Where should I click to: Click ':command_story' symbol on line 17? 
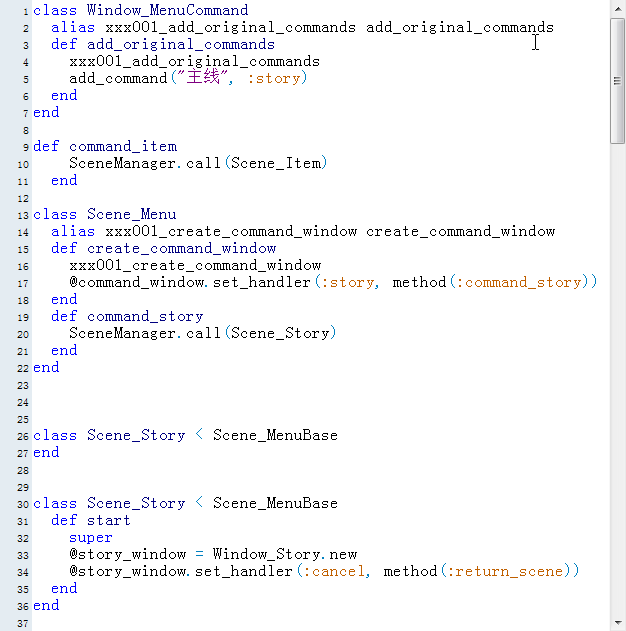[519, 283]
